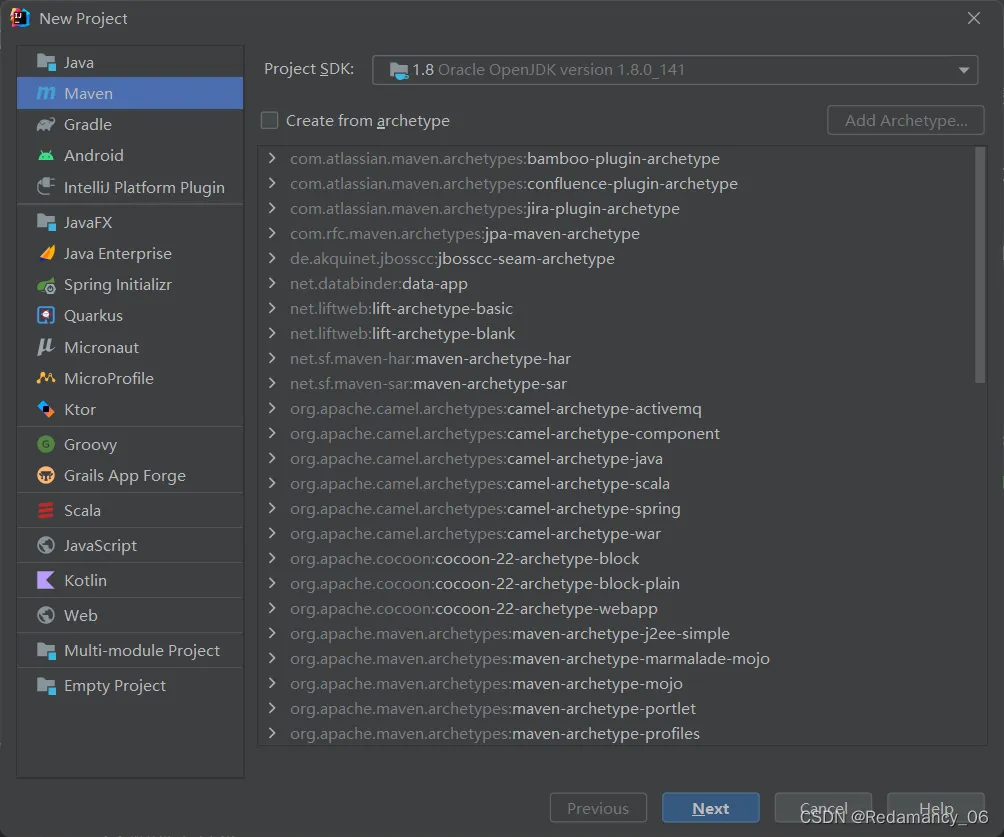Expand jira-plugin-archetype node
Image resolution: width=1004 pixels, height=837 pixels.
(x=272, y=208)
